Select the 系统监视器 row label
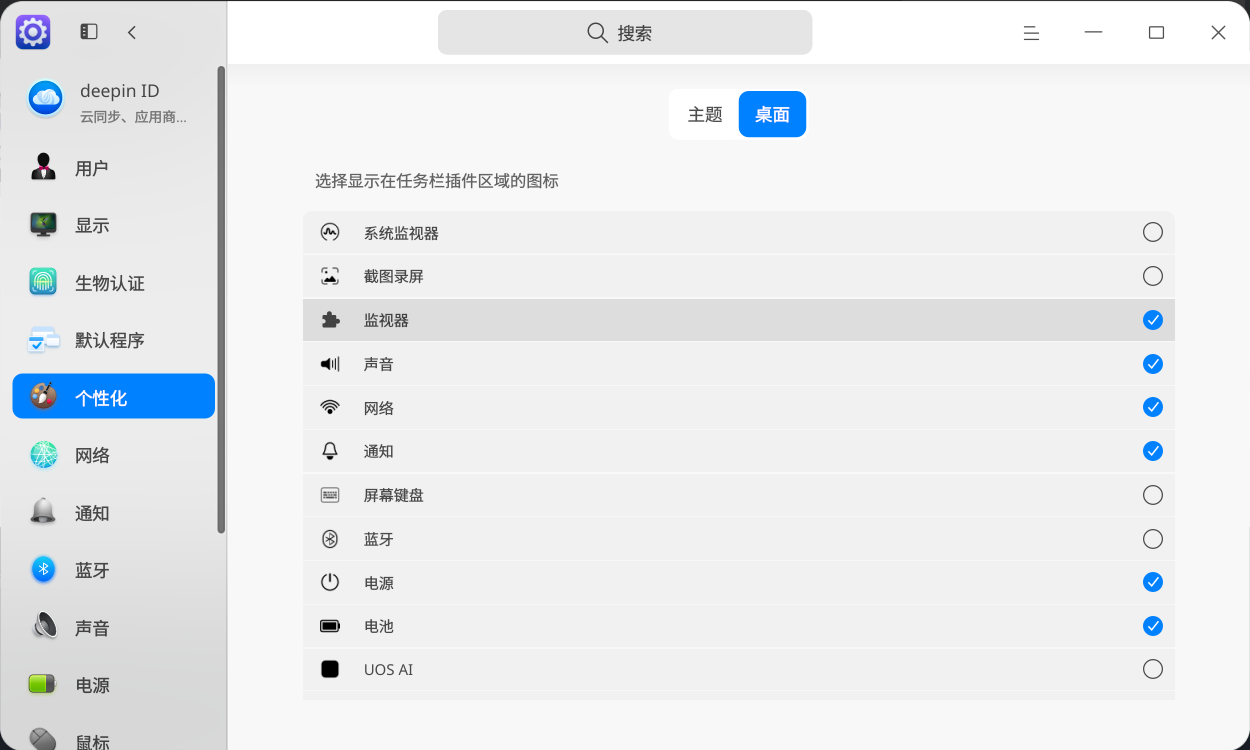Image resolution: width=1250 pixels, height=750 pixels. click(401, 233)
